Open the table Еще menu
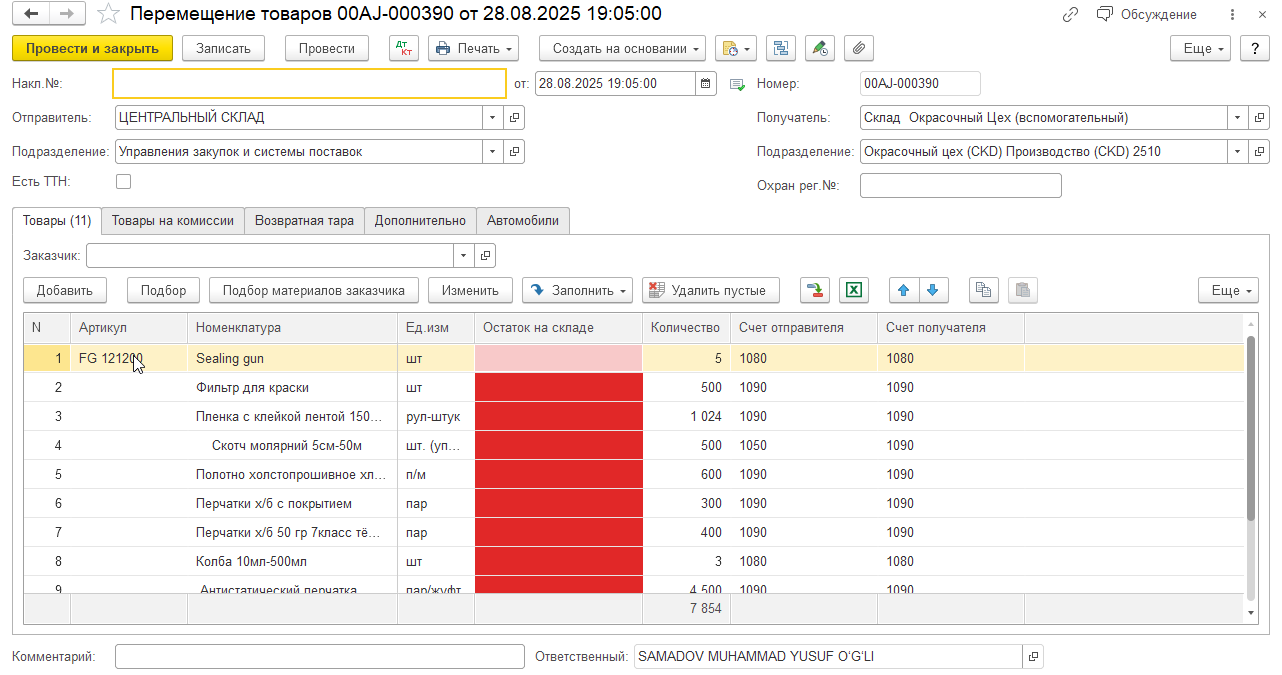 (1229, 290)
